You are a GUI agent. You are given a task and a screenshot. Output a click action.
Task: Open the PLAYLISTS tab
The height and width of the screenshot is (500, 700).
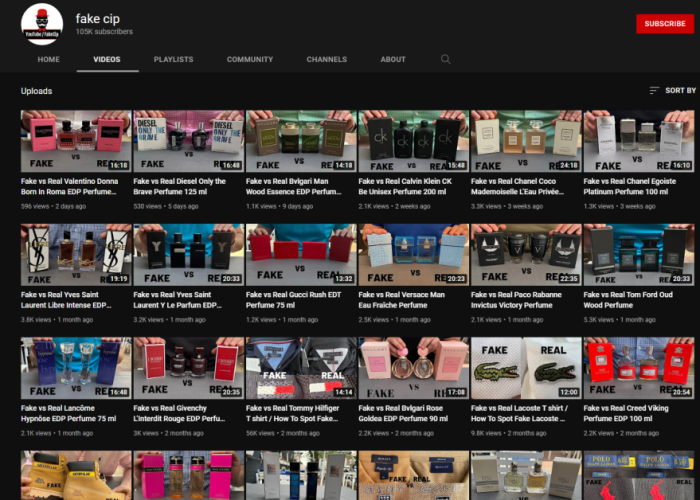(174, 59)
